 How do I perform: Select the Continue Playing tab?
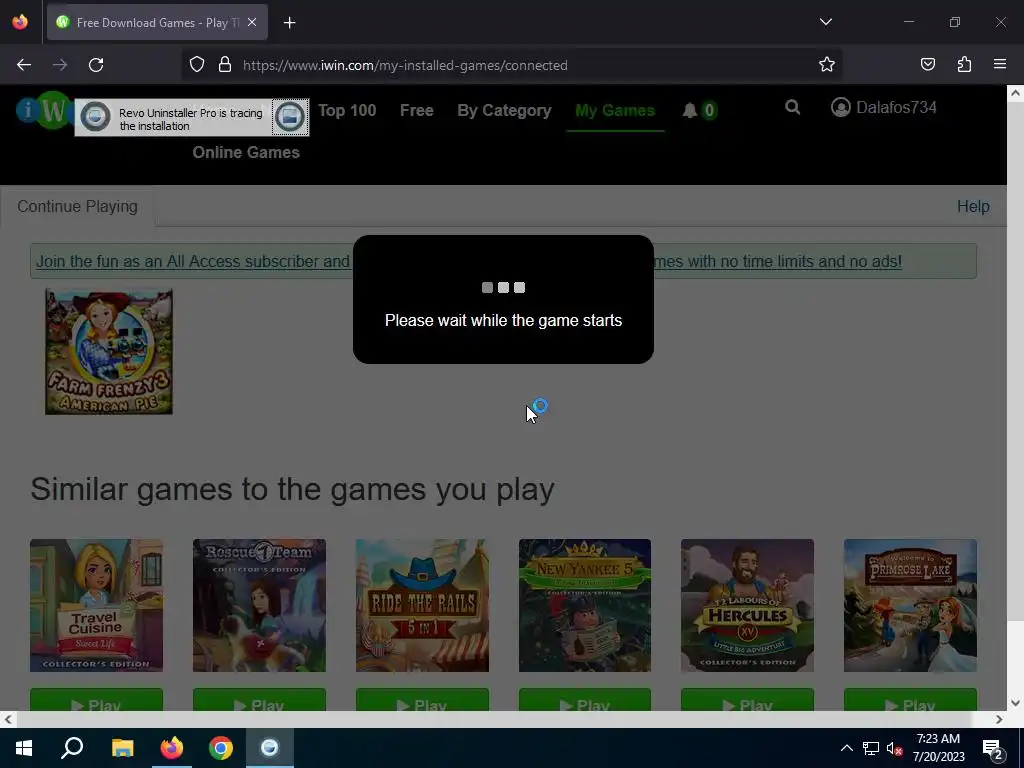[x=77, y=206]
